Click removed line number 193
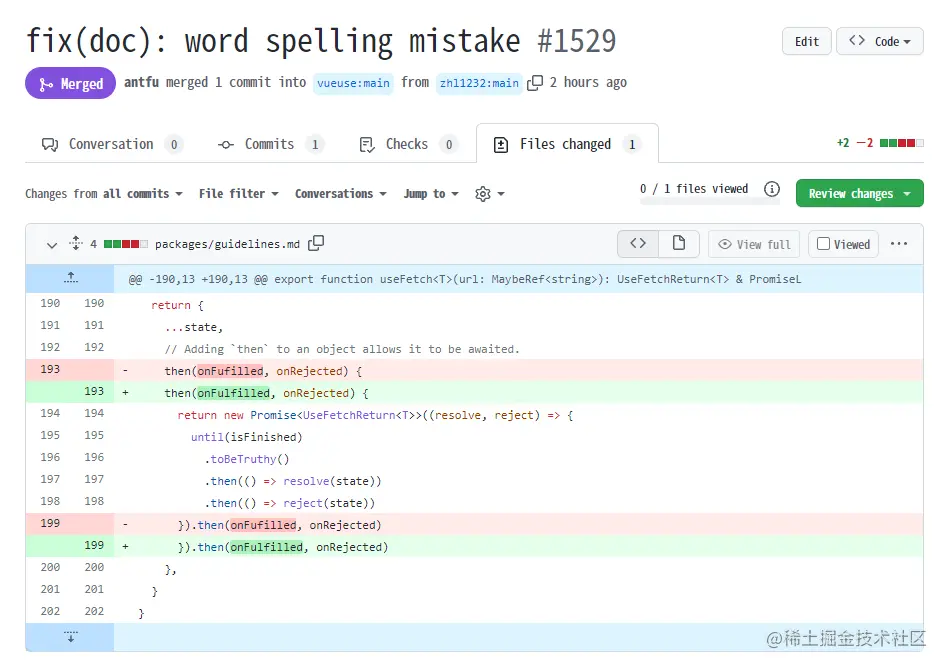946x668 pixels. click(50, 369)
